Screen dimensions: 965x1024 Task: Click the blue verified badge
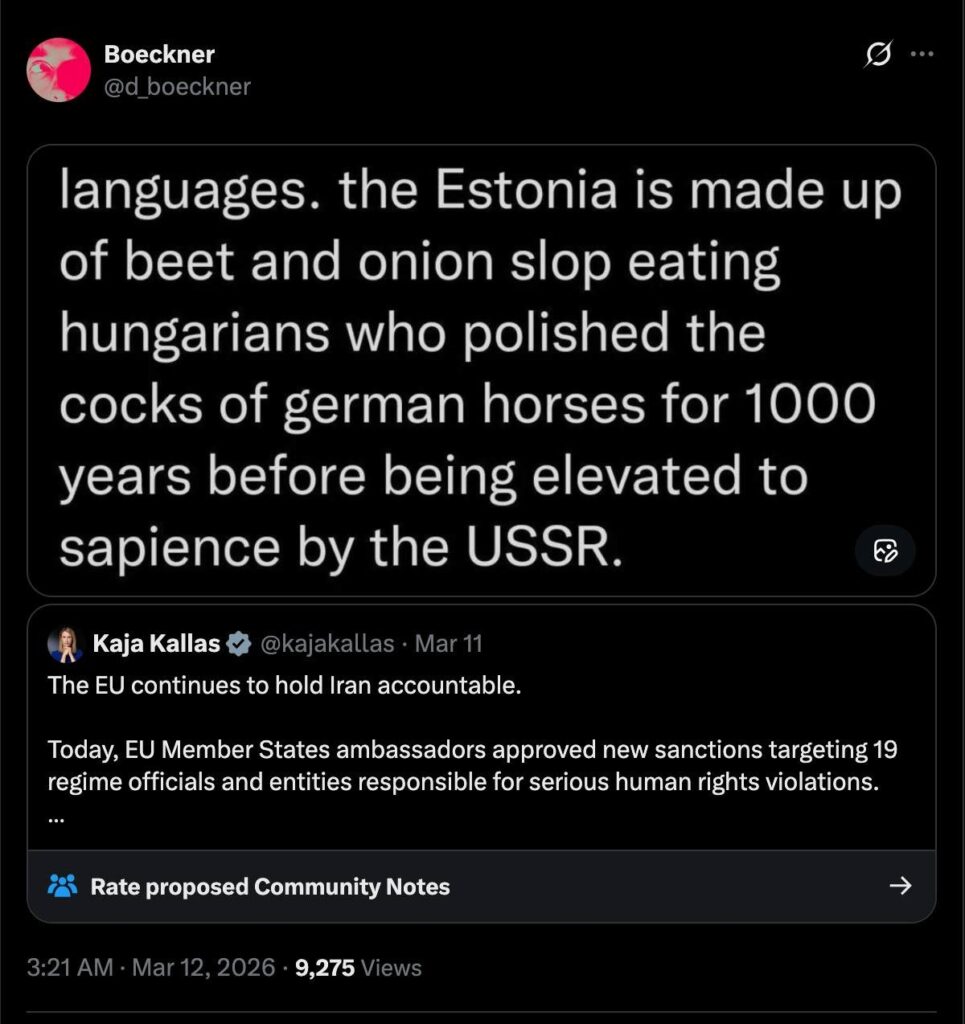(x=239, y=644)
